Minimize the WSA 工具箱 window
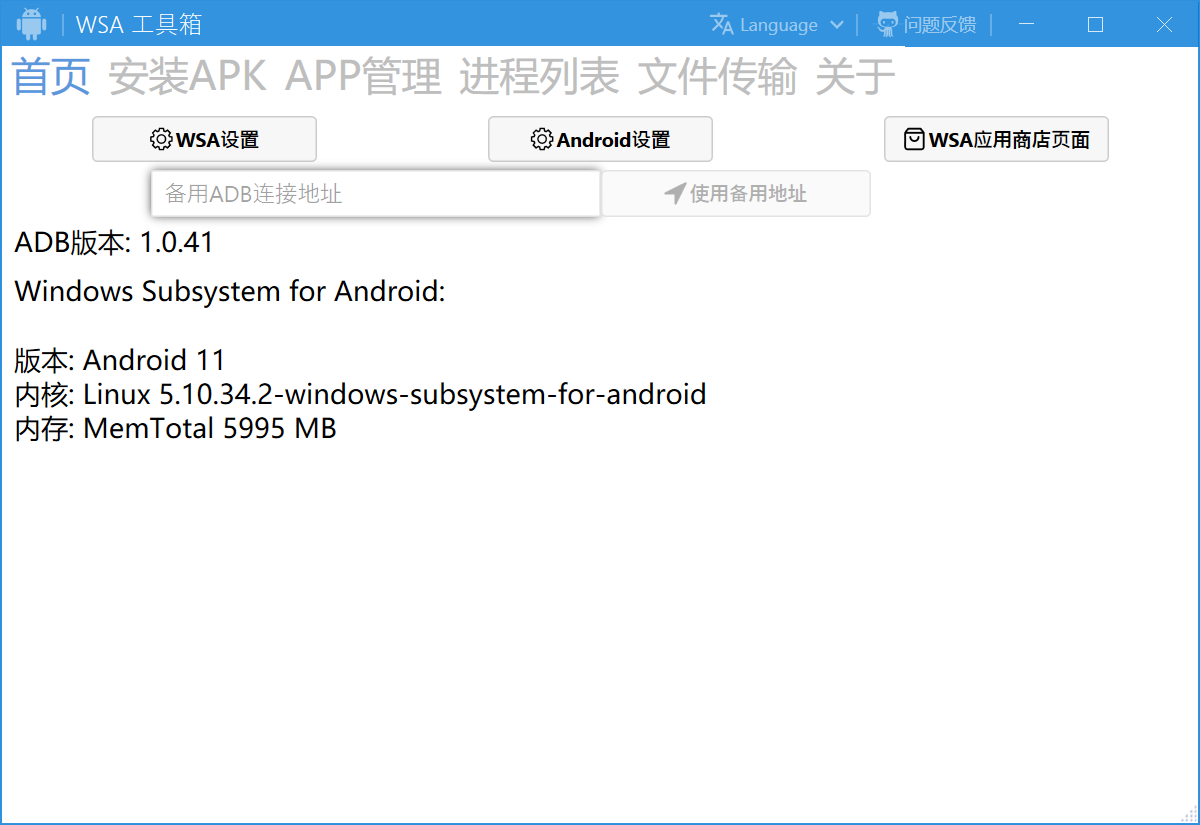 click(1027, 24)
